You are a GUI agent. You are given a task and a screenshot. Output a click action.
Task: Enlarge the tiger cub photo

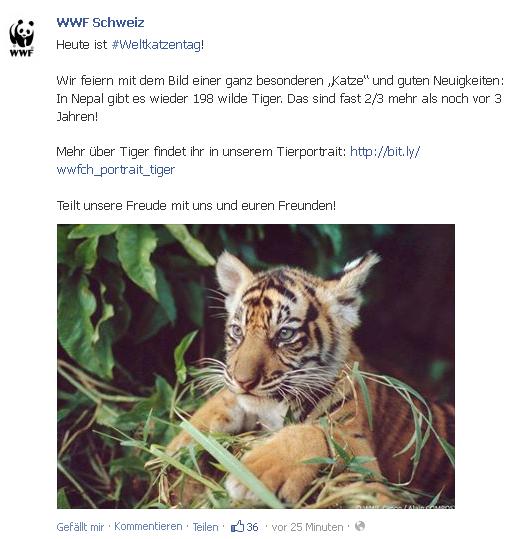point(256,366)
